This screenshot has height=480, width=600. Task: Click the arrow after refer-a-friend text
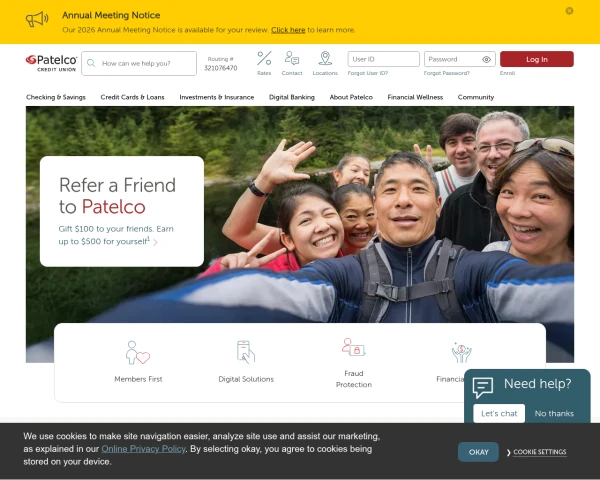[155, 242]
